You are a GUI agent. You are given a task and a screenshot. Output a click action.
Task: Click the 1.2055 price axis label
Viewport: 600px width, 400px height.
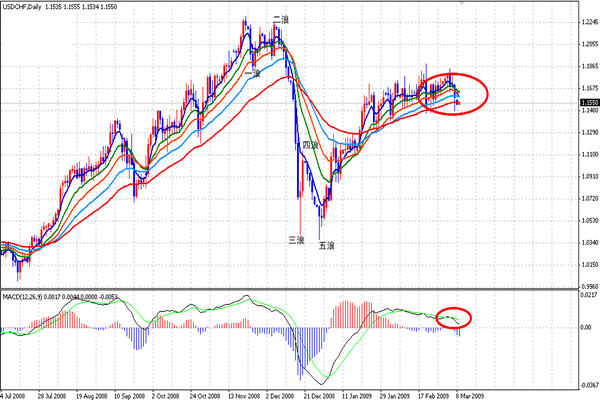click(590, 44)
